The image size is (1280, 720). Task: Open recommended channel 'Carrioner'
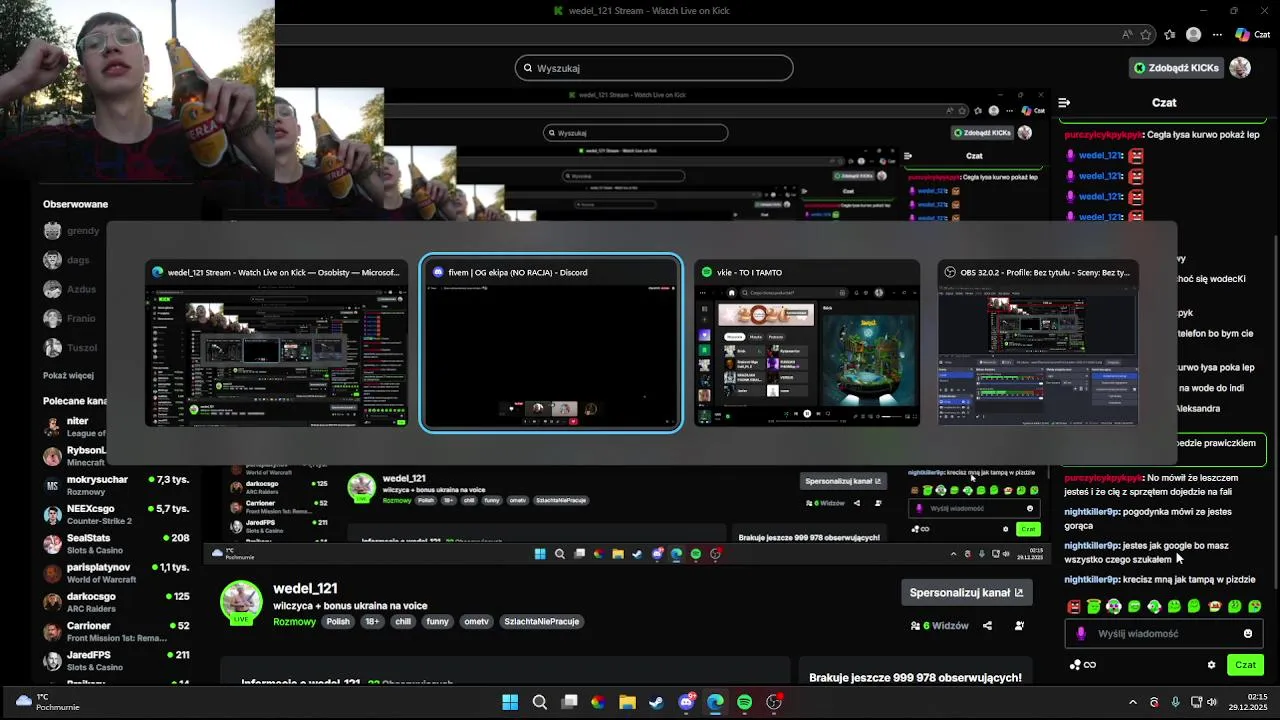pos(116,631)
